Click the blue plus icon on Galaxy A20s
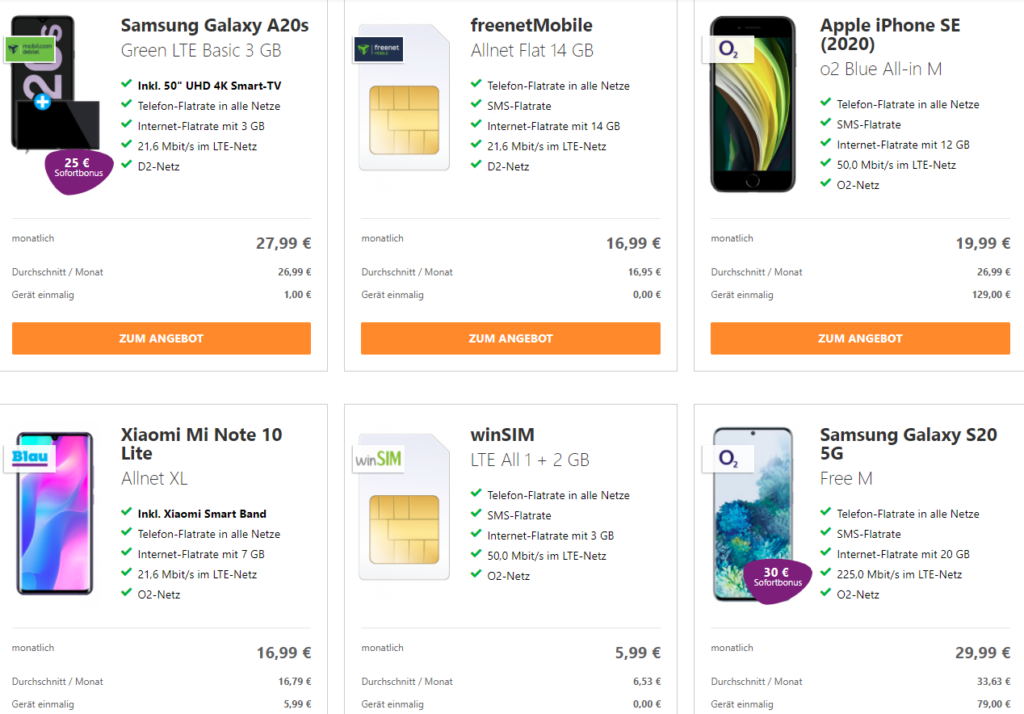The image size is (1024, 714). click(42, 102)
